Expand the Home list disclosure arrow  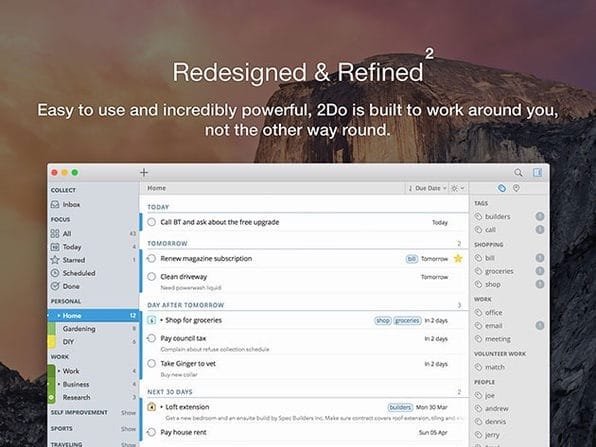[59, 315]
